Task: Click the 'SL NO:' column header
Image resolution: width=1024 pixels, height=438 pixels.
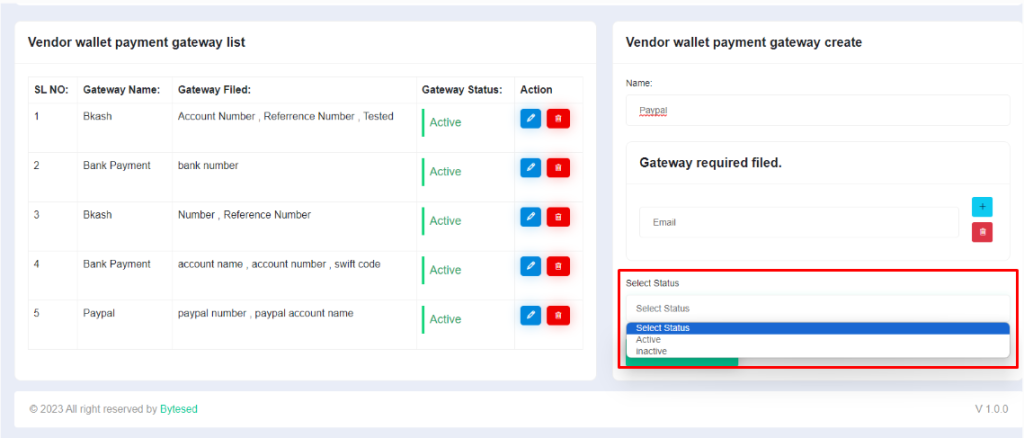Action: 51,90
